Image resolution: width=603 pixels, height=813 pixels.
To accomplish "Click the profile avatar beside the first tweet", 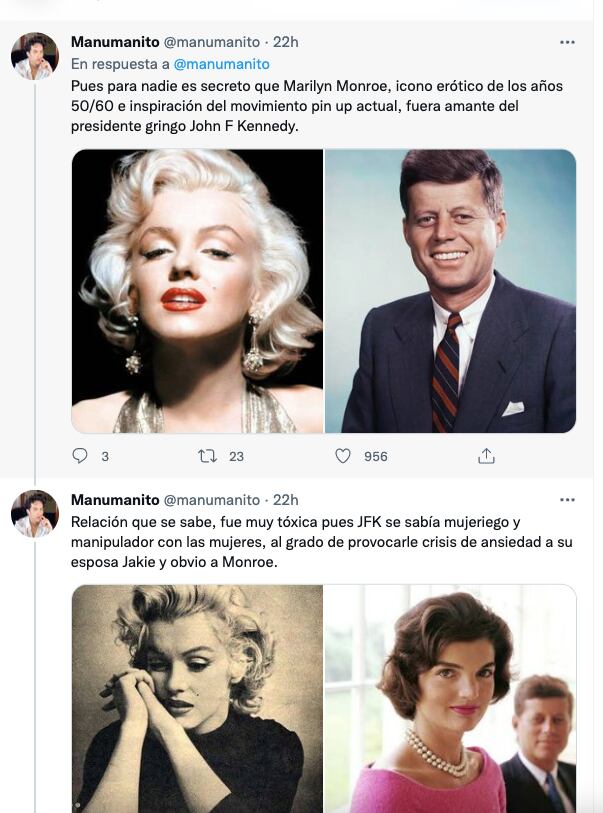I will tap(35, 56).
